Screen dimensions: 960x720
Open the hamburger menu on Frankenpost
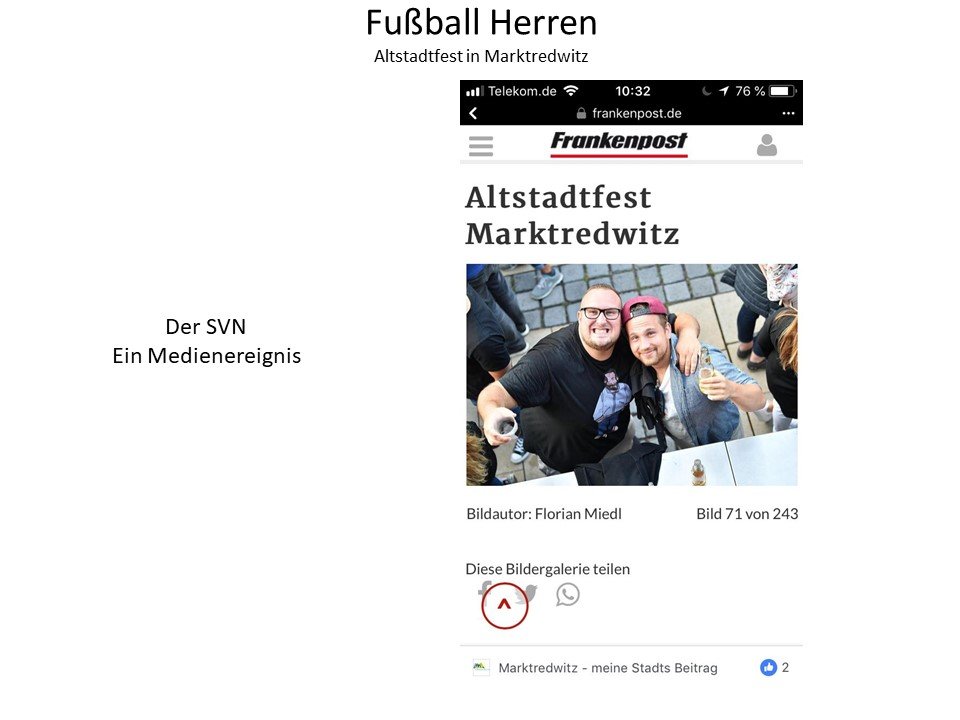click(x=481, y=146)
